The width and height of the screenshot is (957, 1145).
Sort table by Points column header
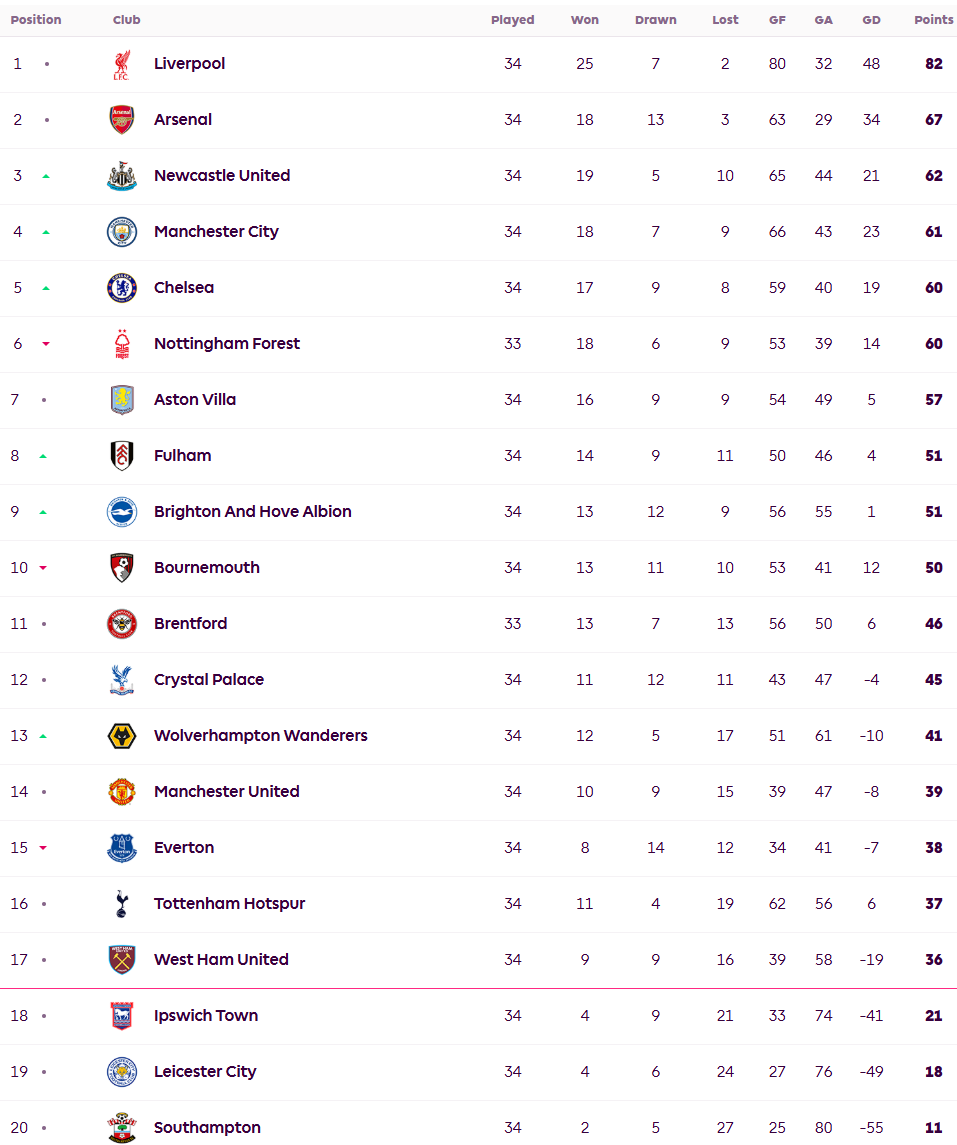pyautogui.click(x=934, y=20)
